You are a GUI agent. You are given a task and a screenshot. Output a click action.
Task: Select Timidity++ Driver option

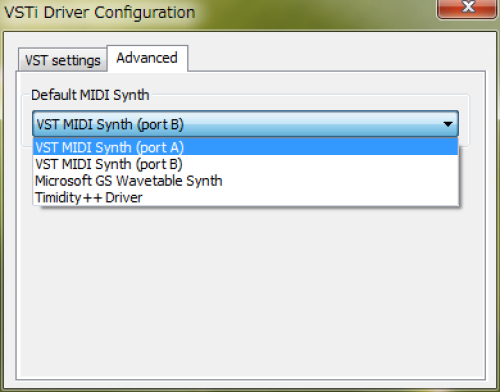pos(246,197)
